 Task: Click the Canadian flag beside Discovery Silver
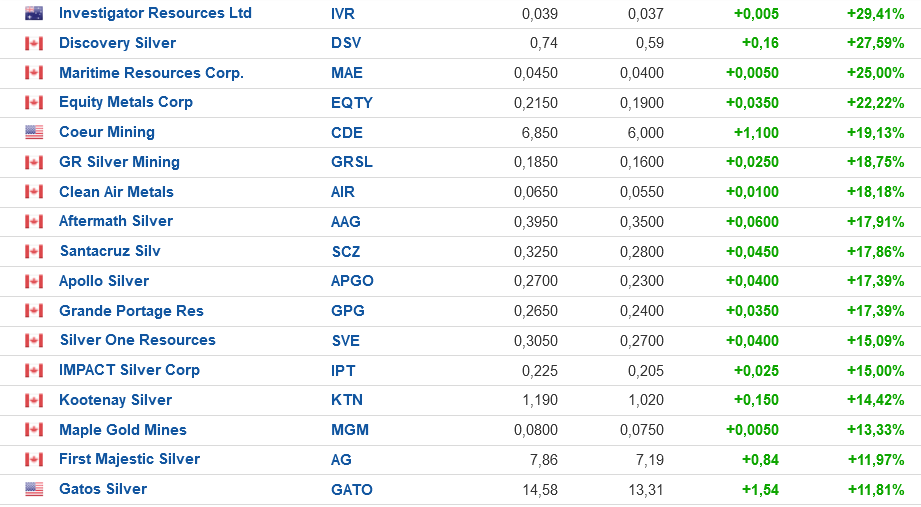point(34,43)
